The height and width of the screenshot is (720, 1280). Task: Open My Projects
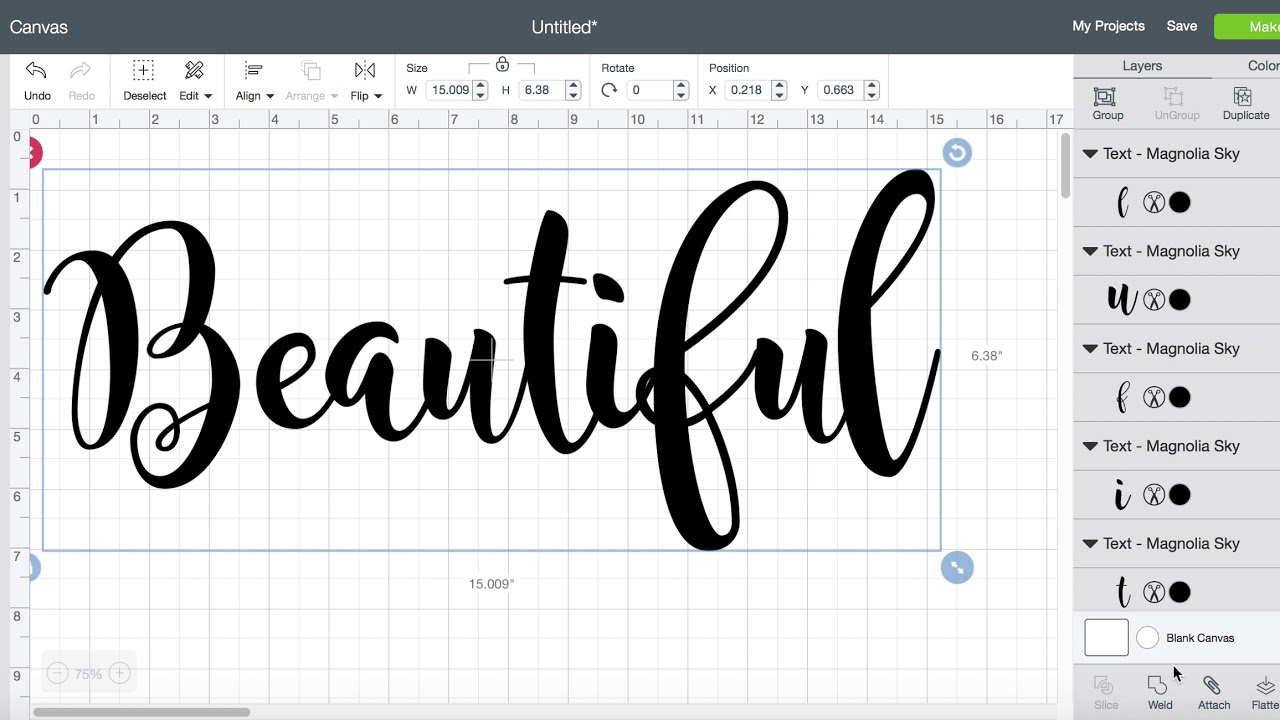pos(1108,26)
